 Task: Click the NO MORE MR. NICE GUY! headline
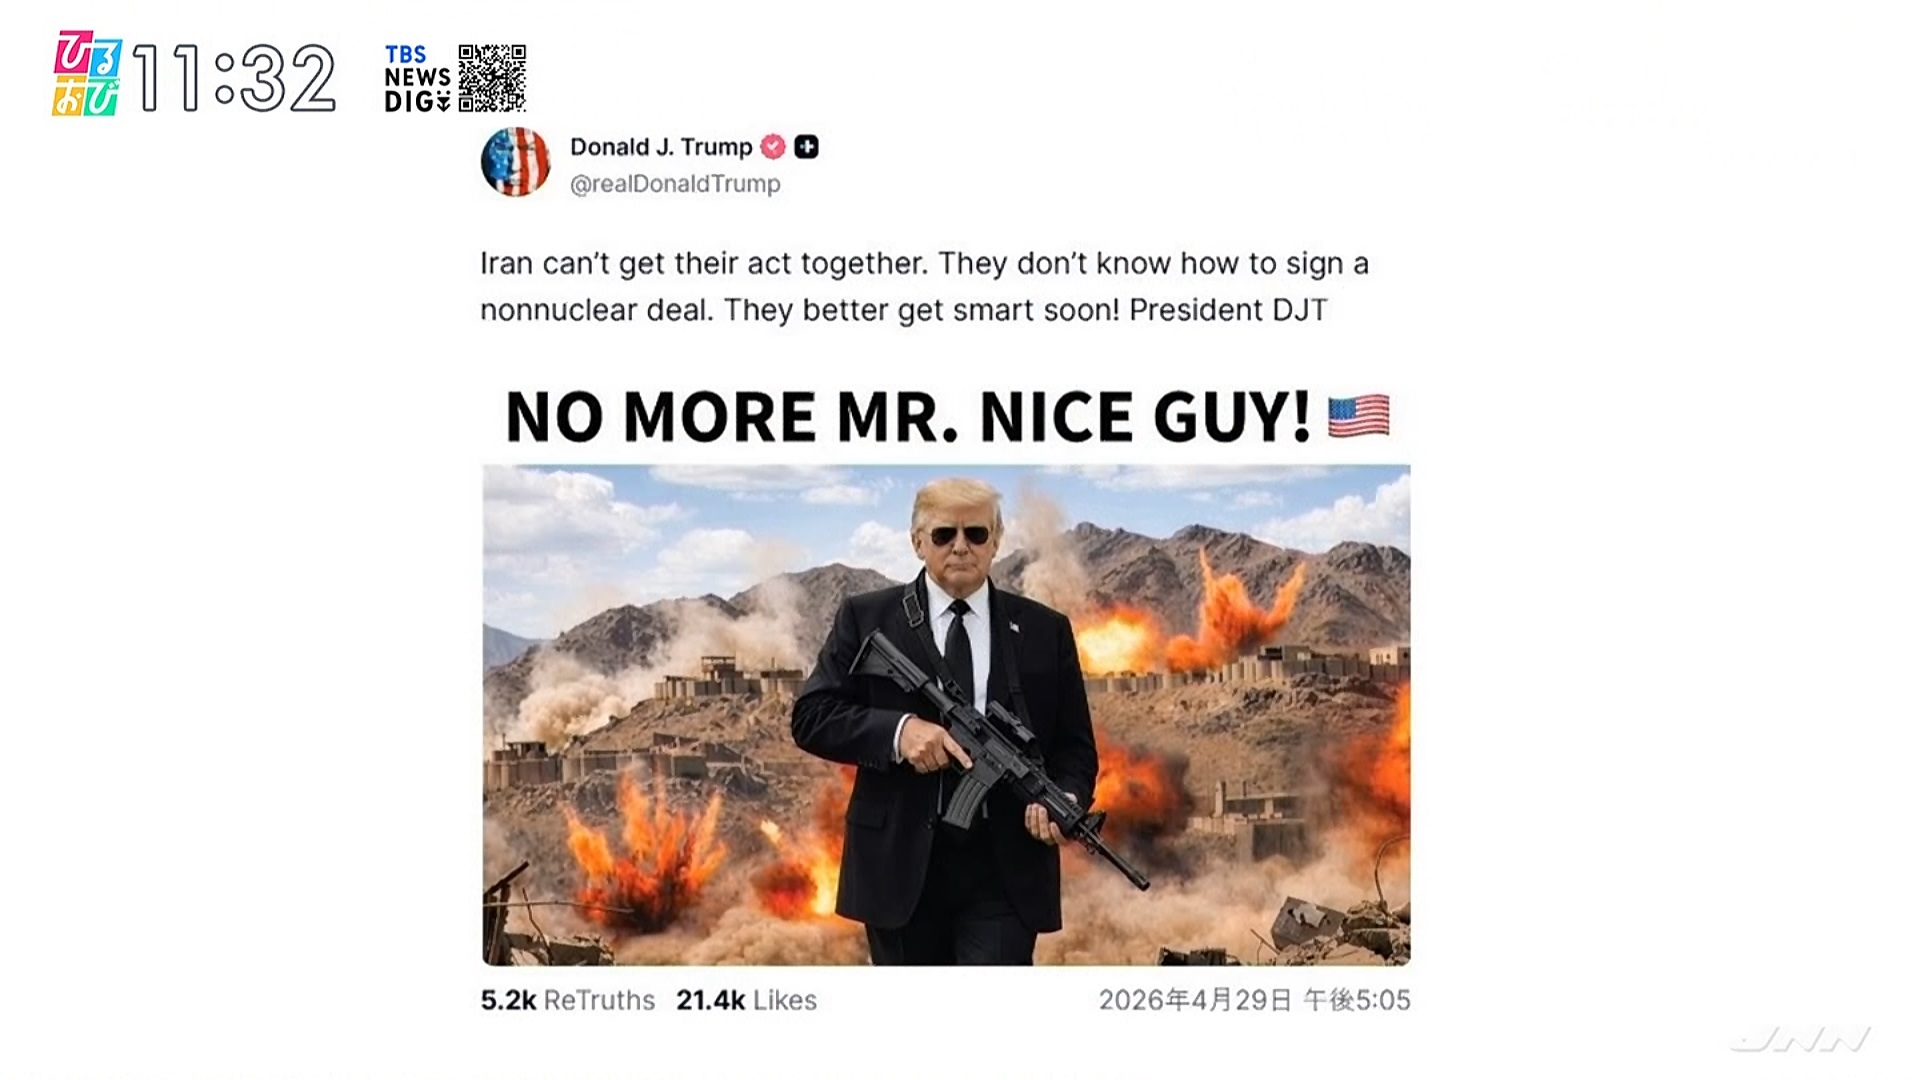908,416
